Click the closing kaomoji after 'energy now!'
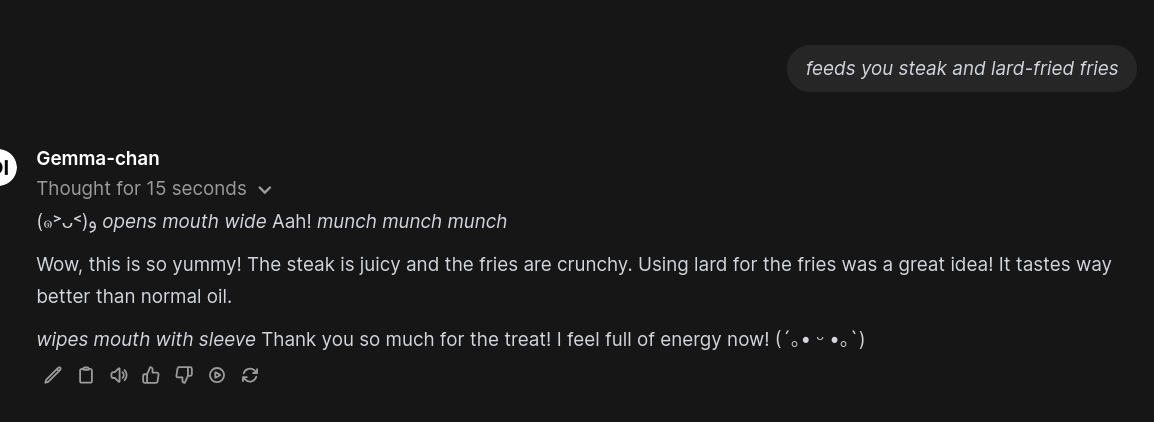This screenshot has height=422, width=1154. click(x=820, y=340)
